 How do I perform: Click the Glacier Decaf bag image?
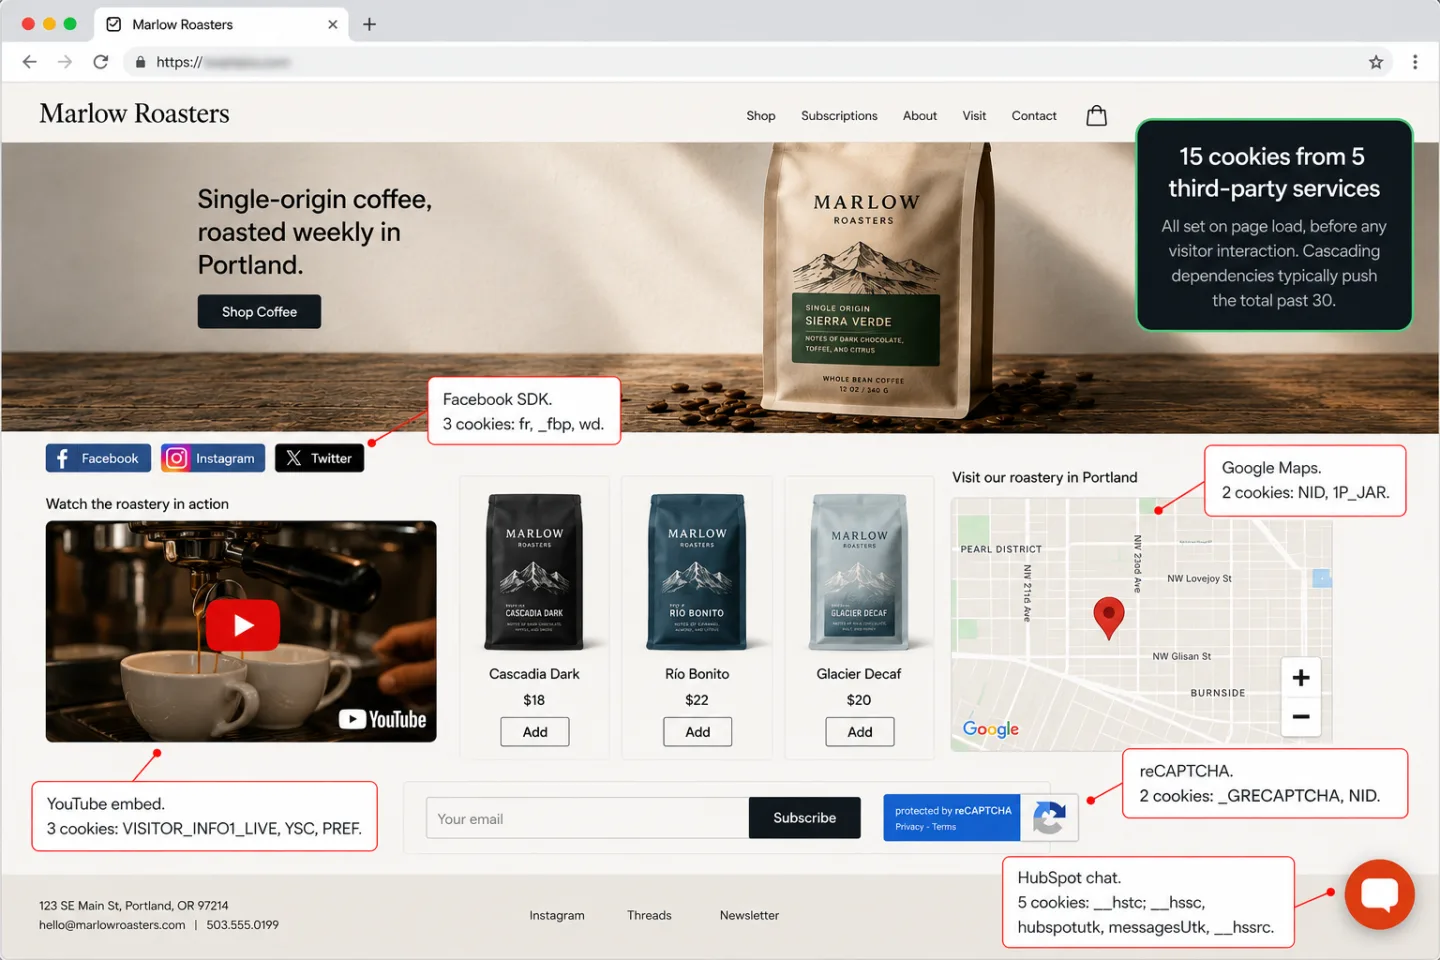pyautogui.click(x=859, y=572)
